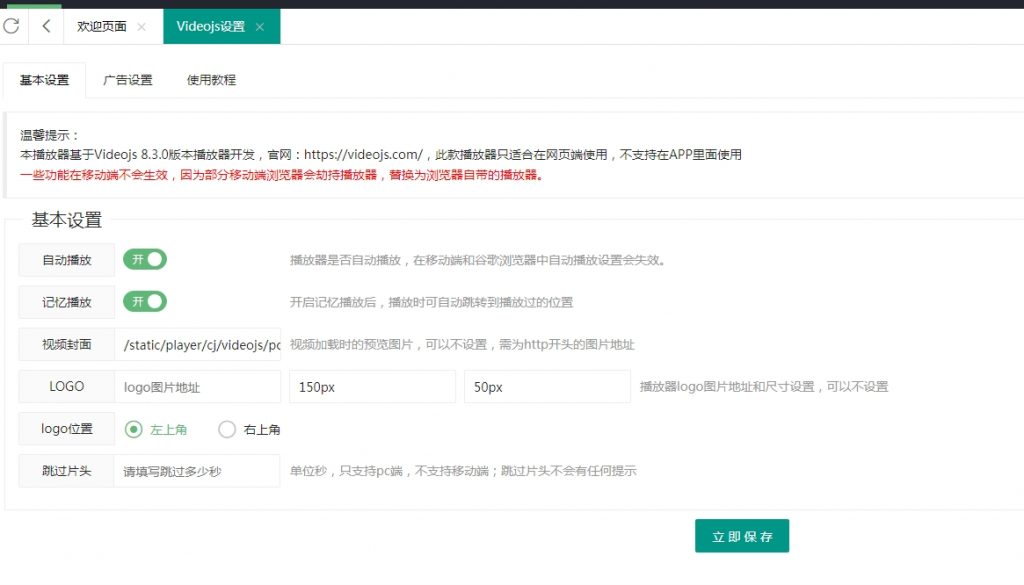Viewport: 1024px width, 585px height.
Task: Click the logo size description text
Action: pyautogui.click(x=764, y=387)
